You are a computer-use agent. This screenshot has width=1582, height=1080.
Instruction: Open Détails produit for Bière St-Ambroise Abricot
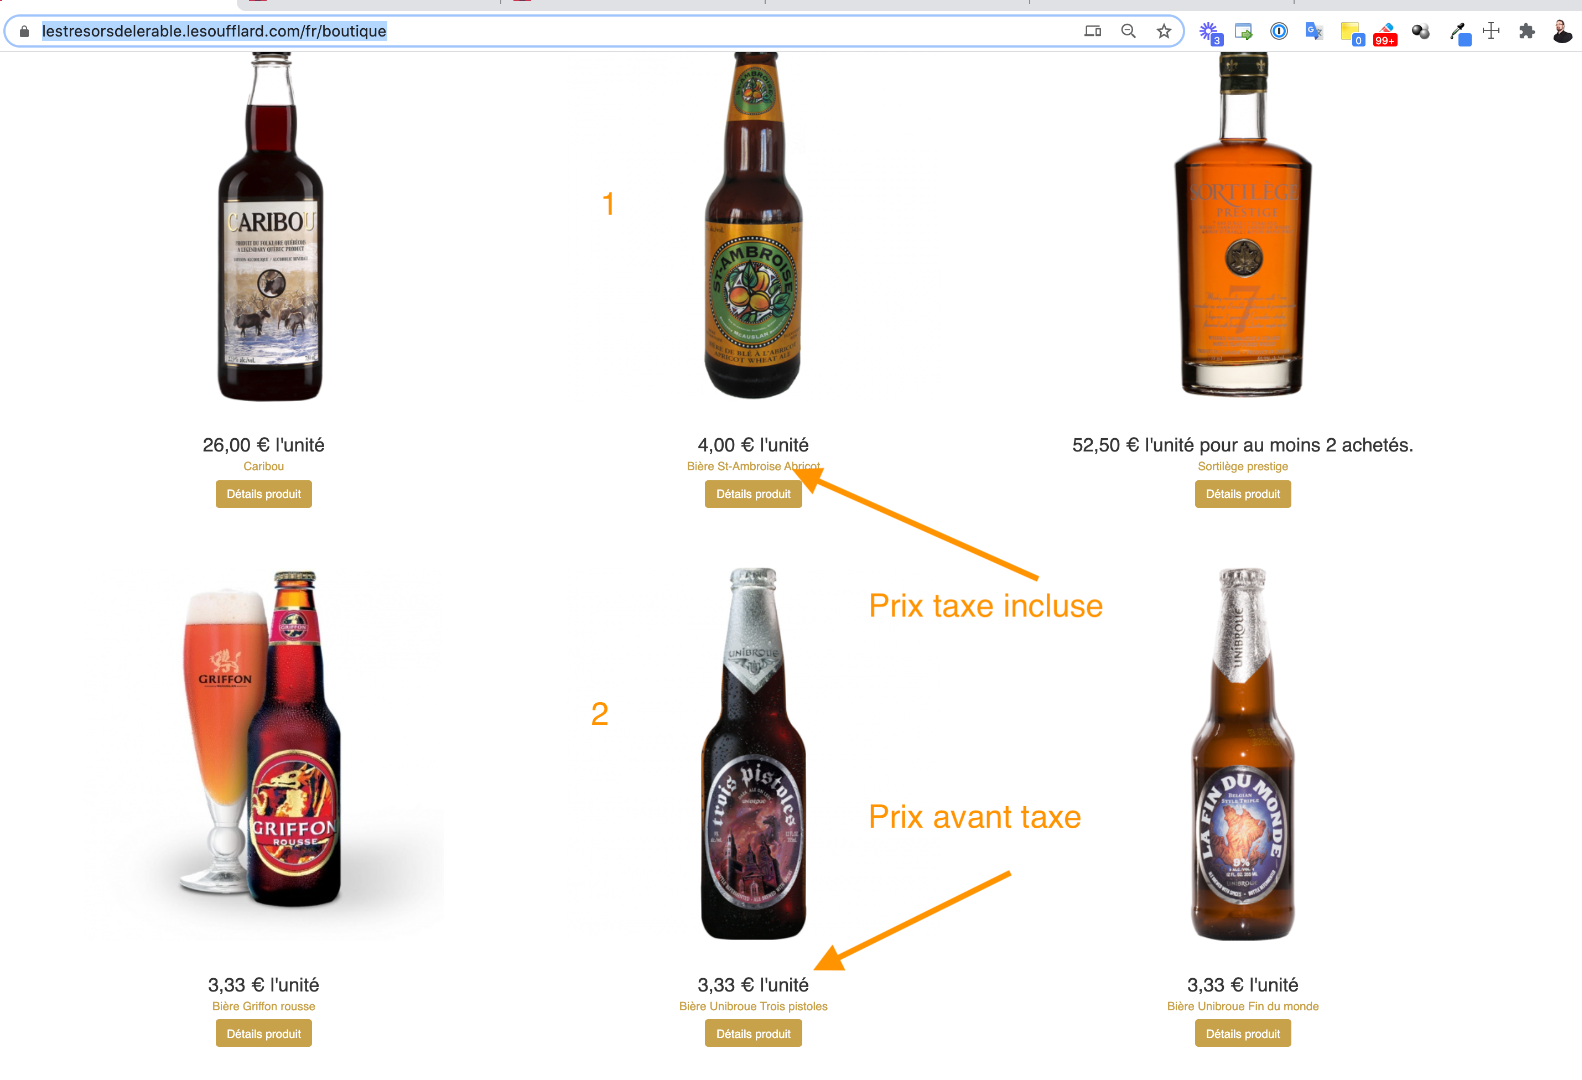pyautogui.click(x=753, y=494)
